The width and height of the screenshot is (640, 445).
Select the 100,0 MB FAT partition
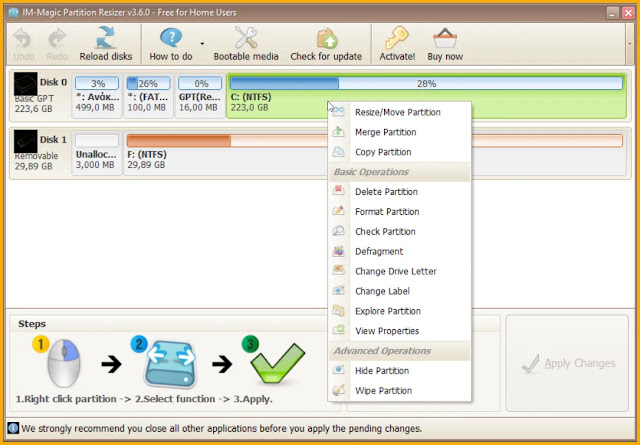[x=148, y=96]
